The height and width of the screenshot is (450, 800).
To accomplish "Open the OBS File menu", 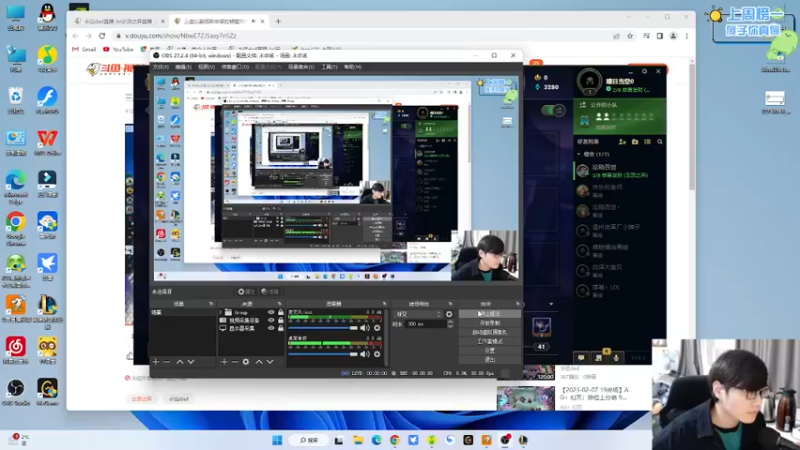I will click(x=161, y=67).
